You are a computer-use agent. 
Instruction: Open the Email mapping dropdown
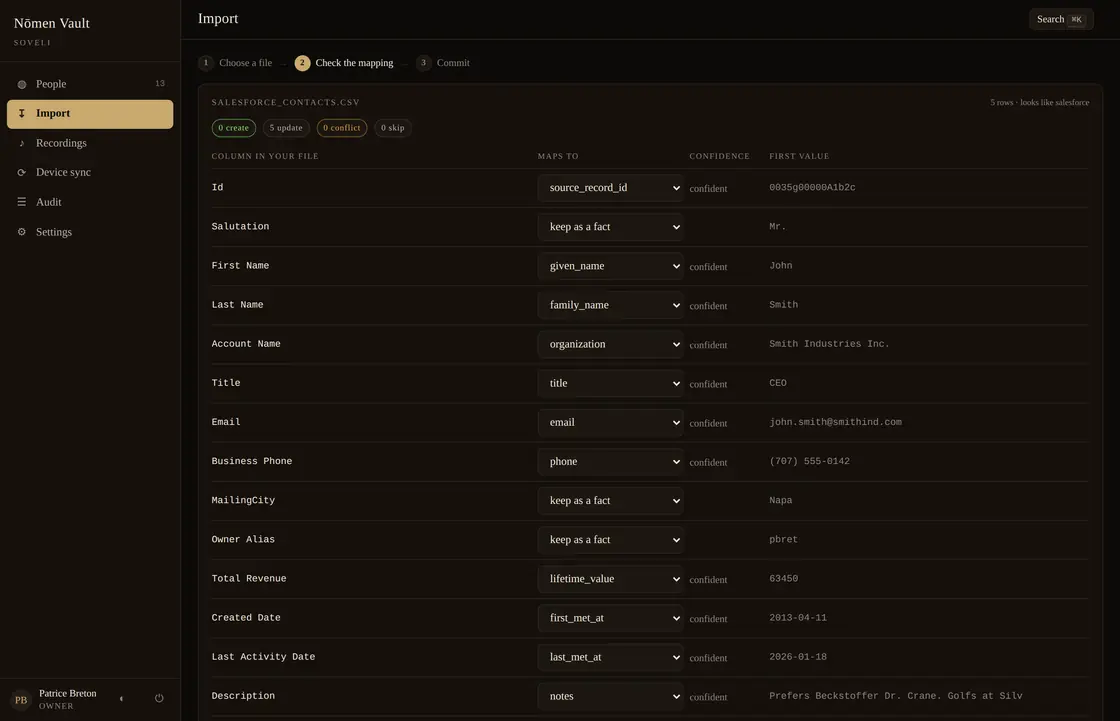tap(610, 422)
